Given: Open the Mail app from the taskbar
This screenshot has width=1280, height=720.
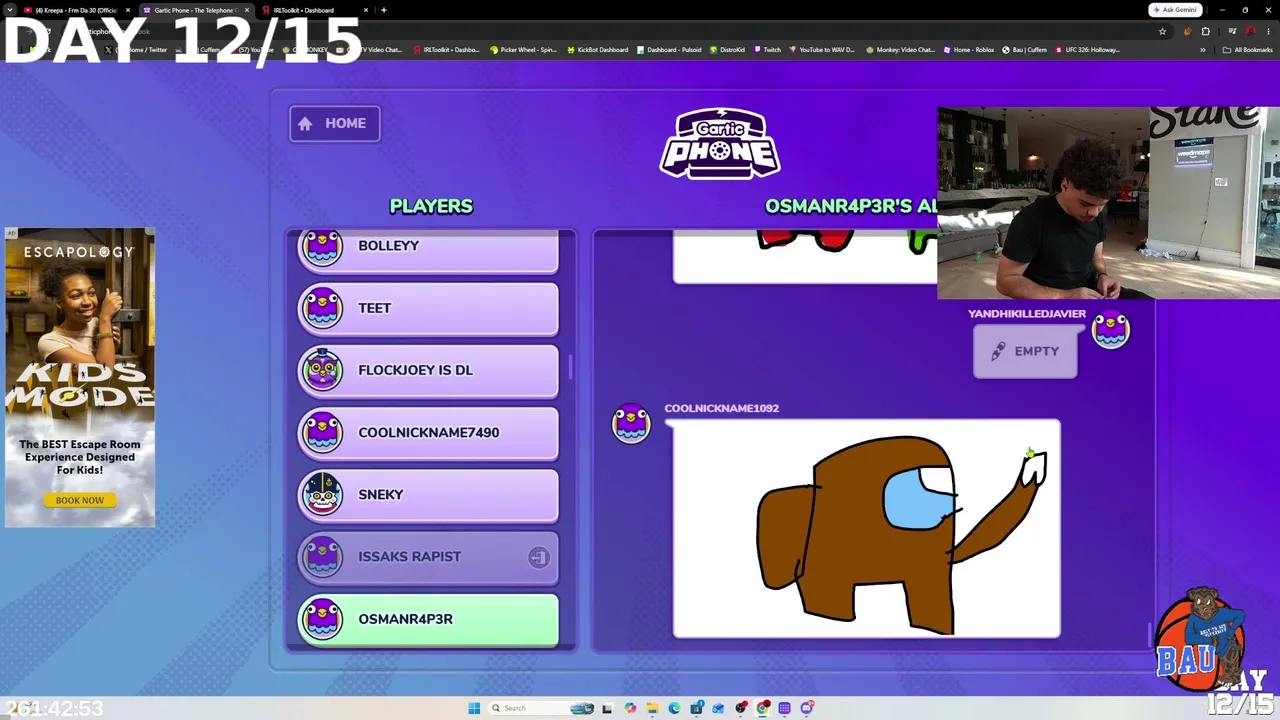Looking at the screenshot, I should [x=719, y=708].
